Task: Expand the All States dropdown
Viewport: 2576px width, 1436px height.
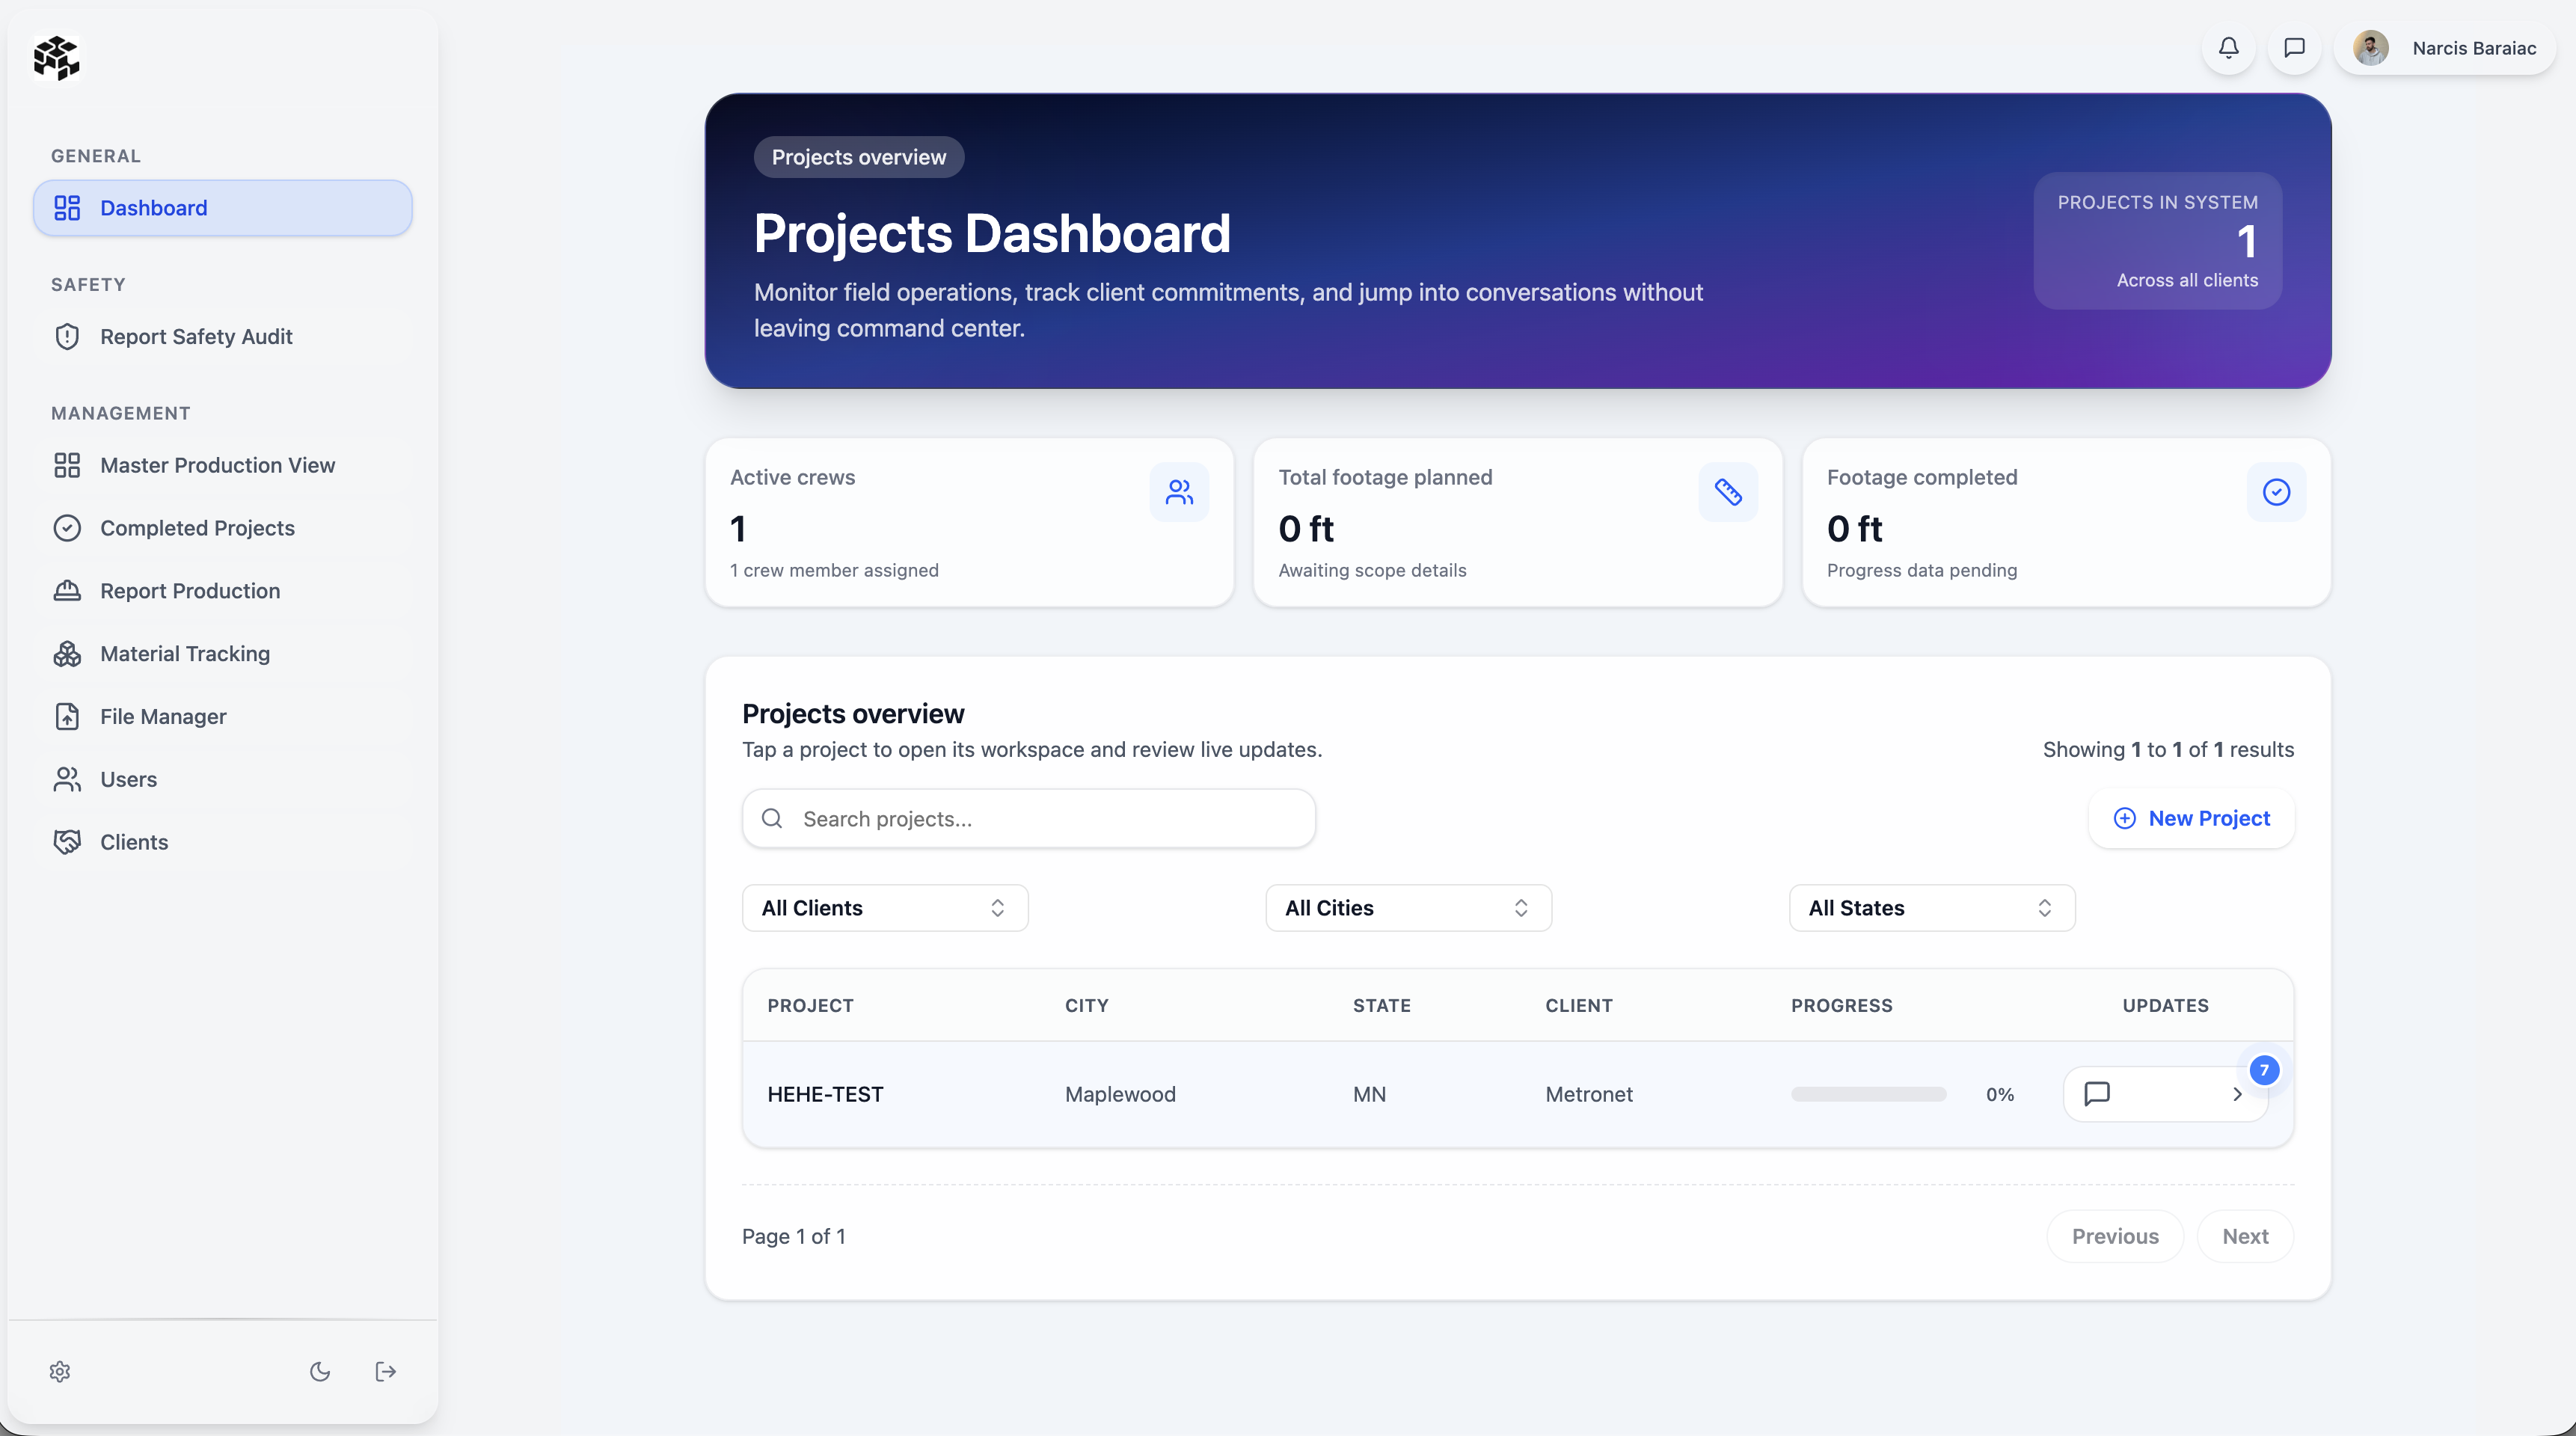Action: (1931, 908)
